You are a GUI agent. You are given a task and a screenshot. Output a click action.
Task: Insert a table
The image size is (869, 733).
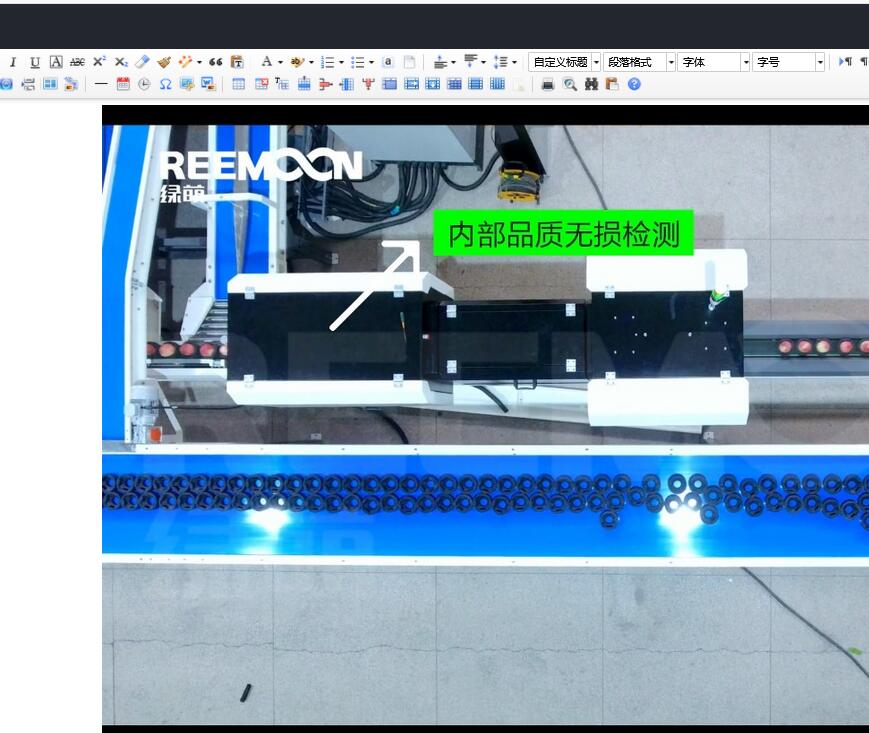pos(238,84)
